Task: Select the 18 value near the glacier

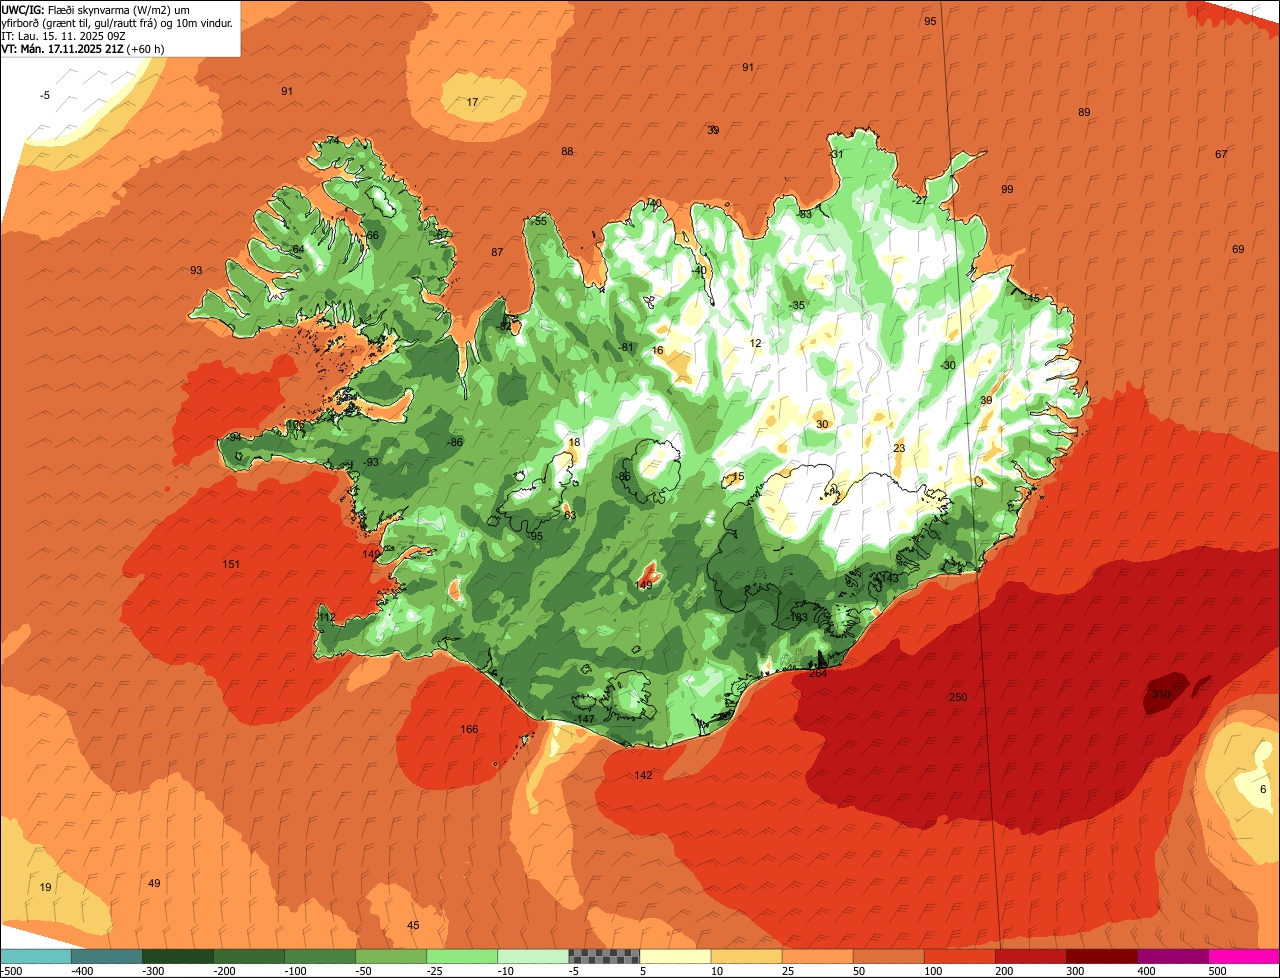Action: click(x=574, y=442)
